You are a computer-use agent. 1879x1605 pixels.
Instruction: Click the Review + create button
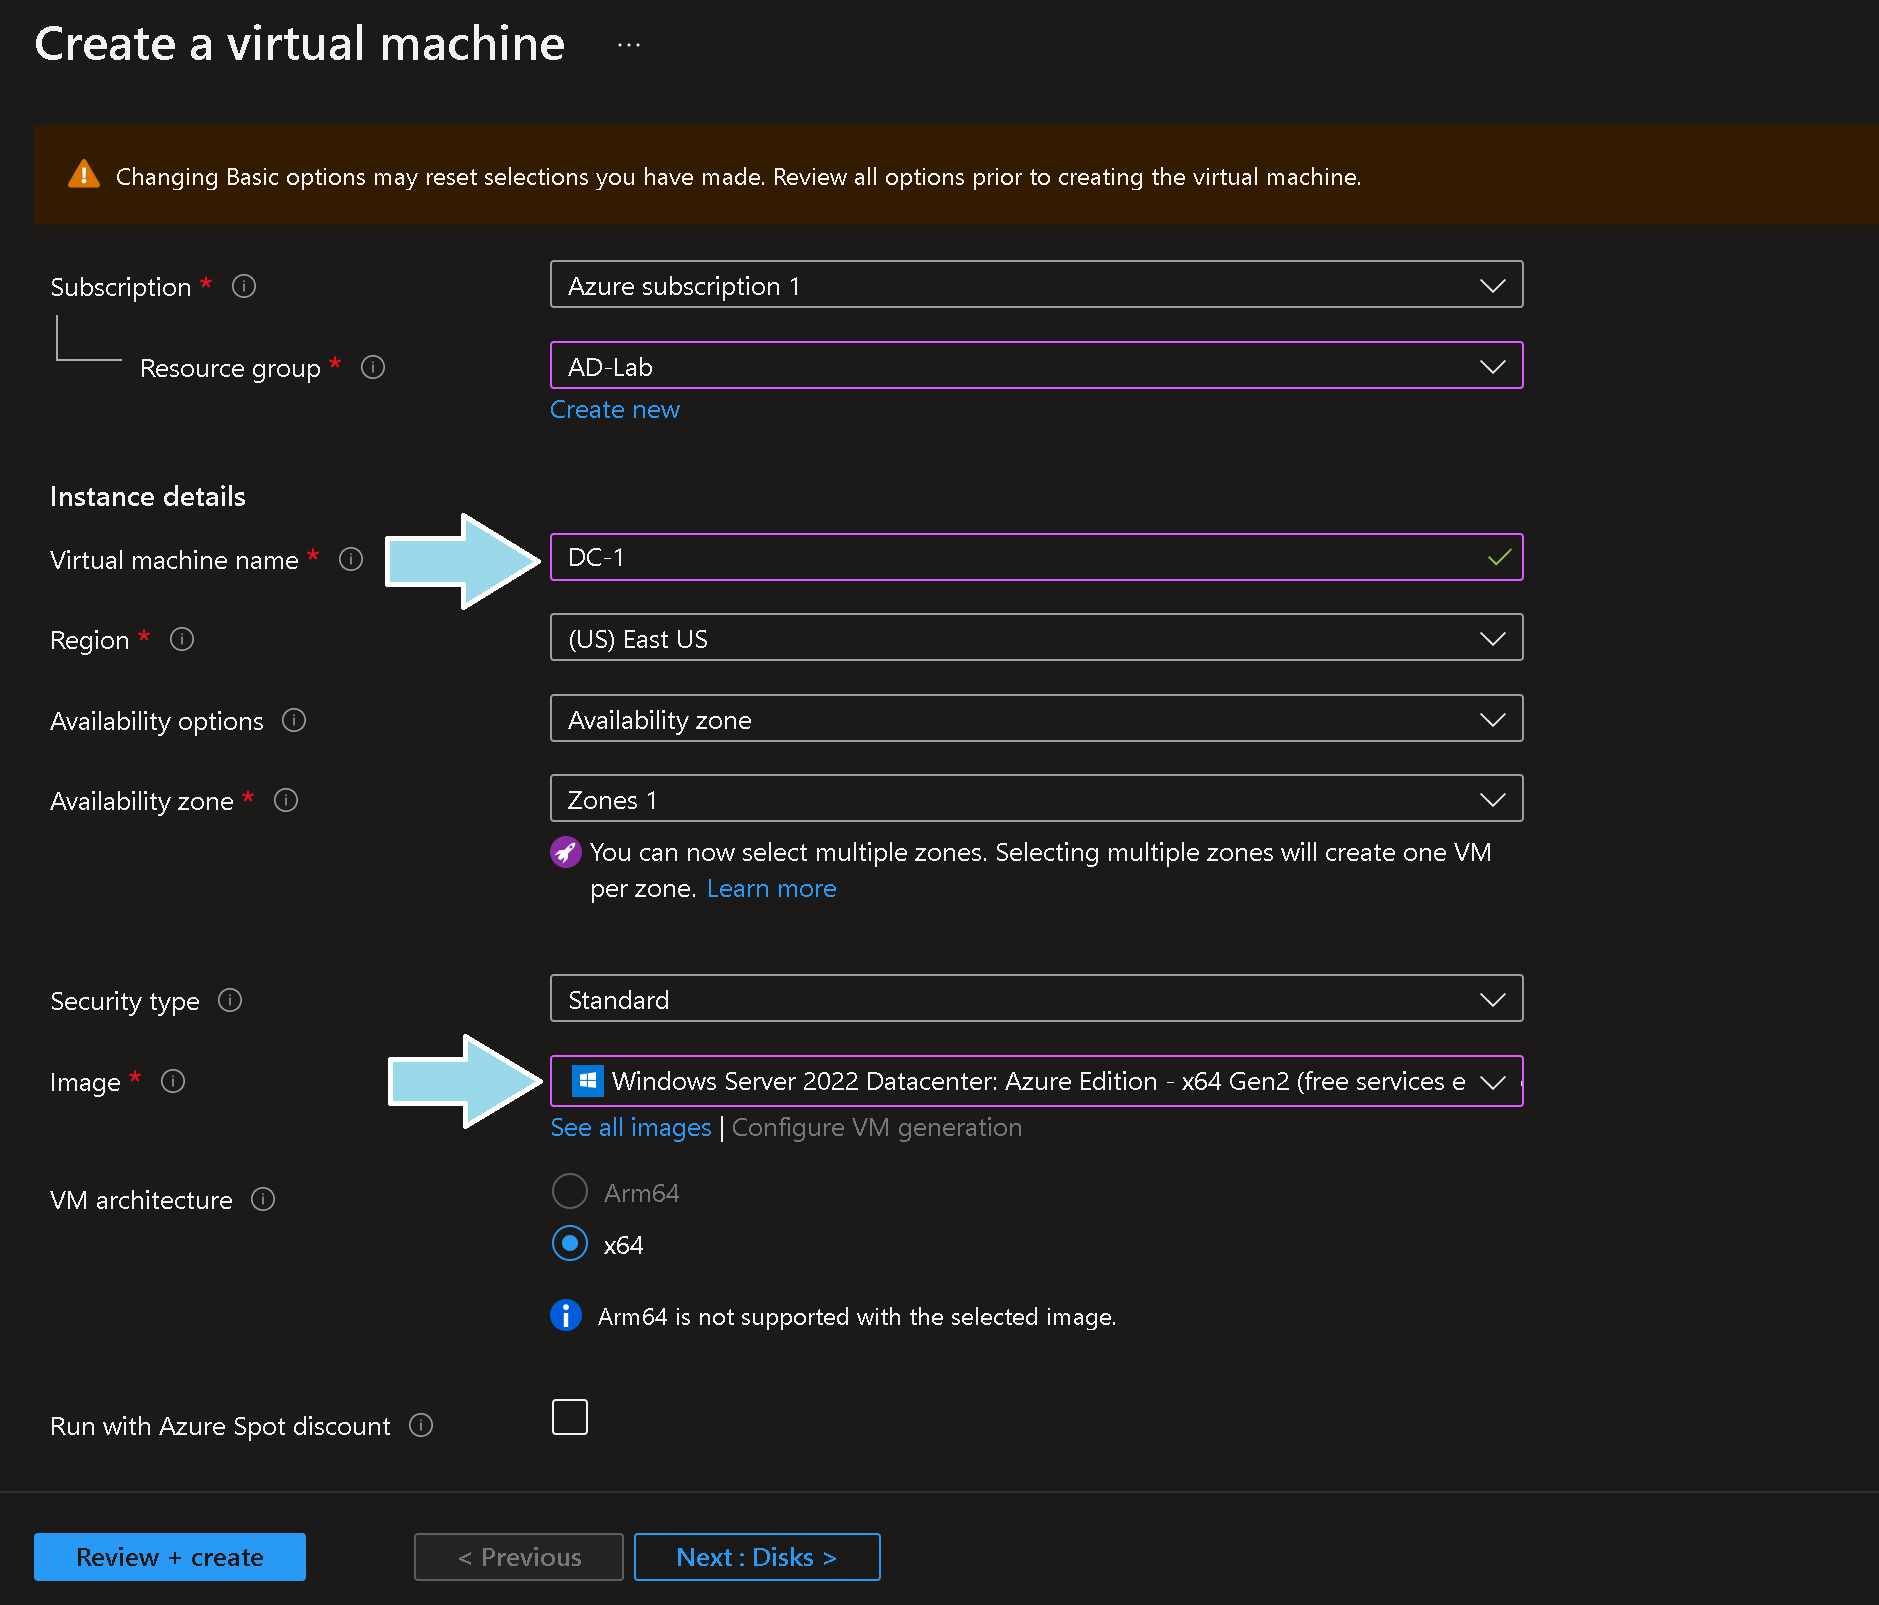tap(170, 1557)
